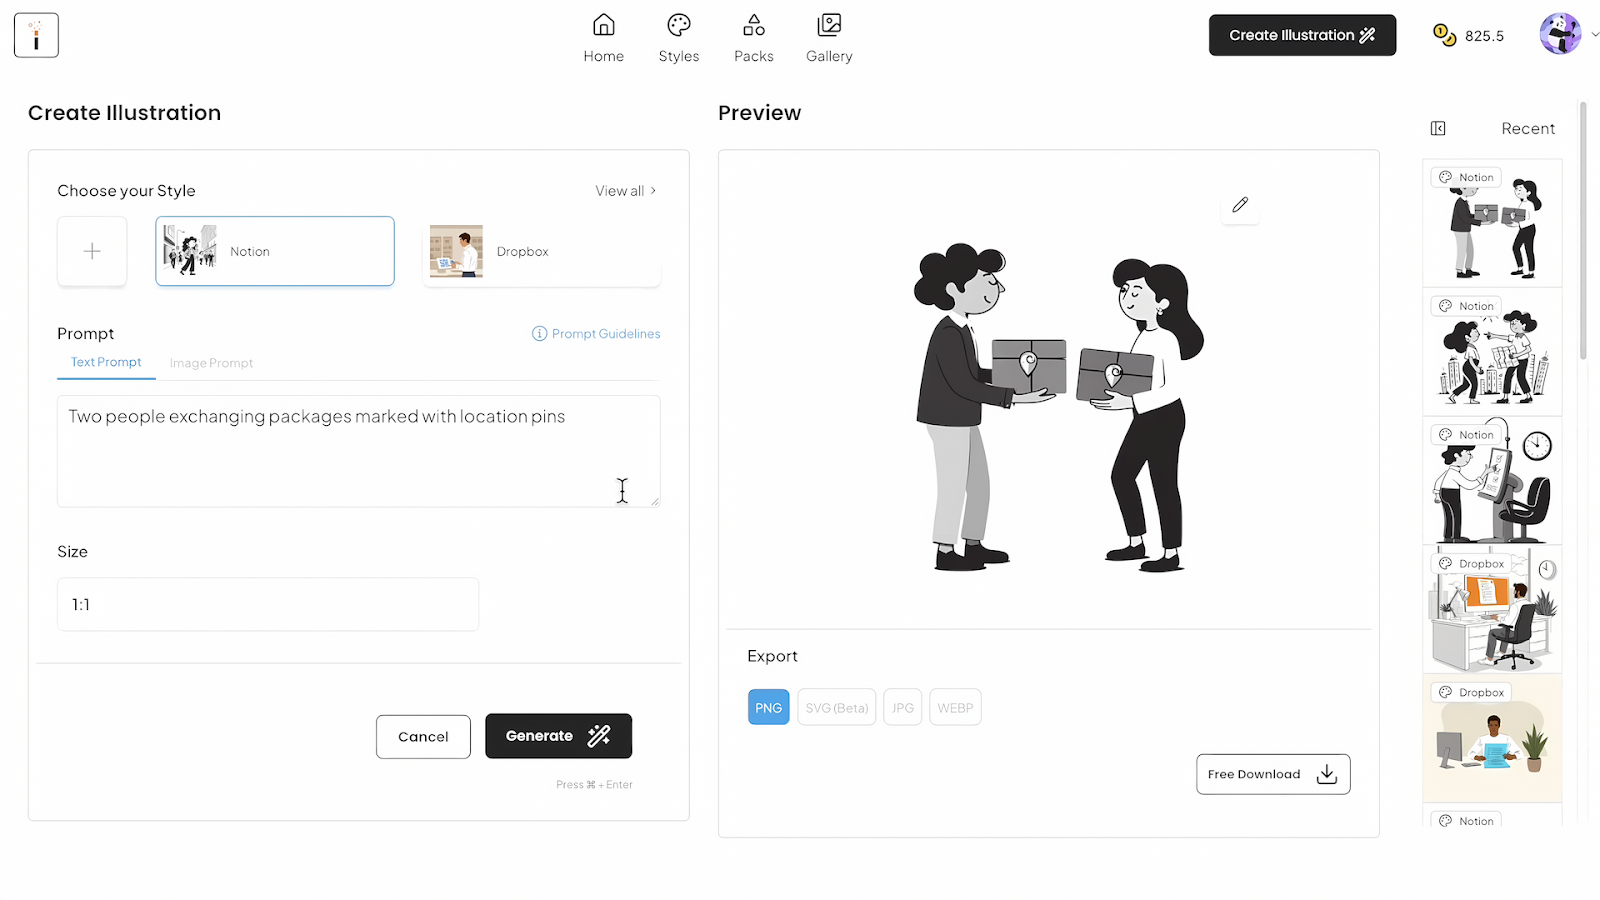This screenshot has width=1600, height=900.
Task: Click the app logo in top-left corner
Action: (x=36, y=35)
